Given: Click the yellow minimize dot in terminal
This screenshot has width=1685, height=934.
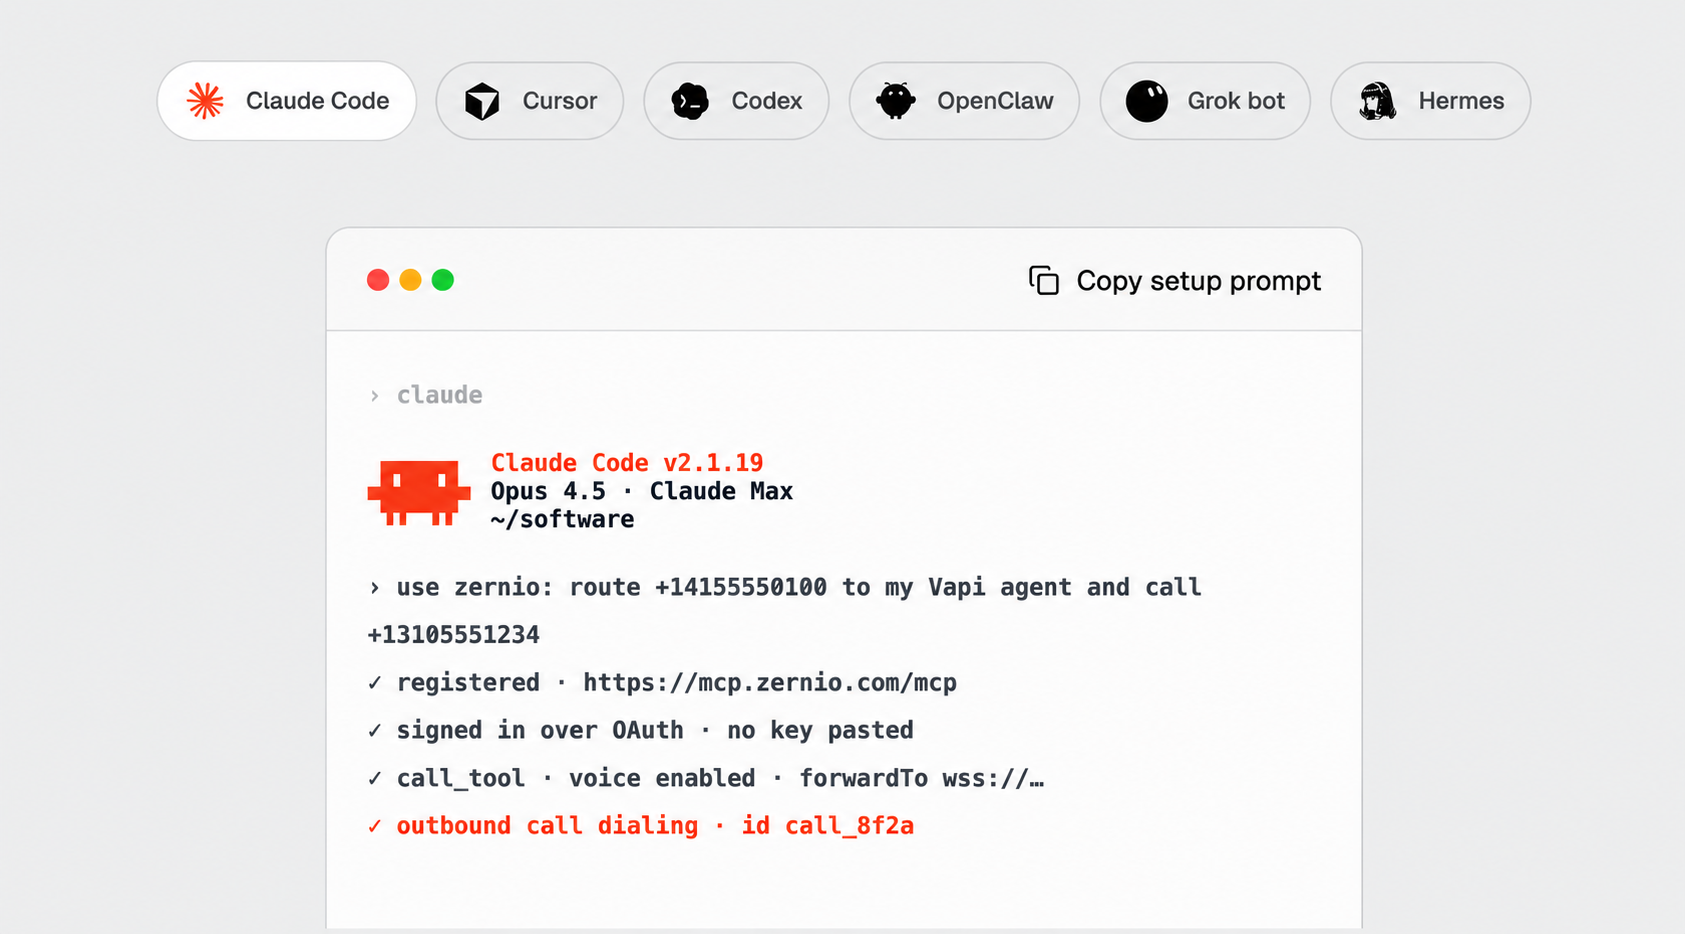Looking at the screenshot, I should point(410,280).
